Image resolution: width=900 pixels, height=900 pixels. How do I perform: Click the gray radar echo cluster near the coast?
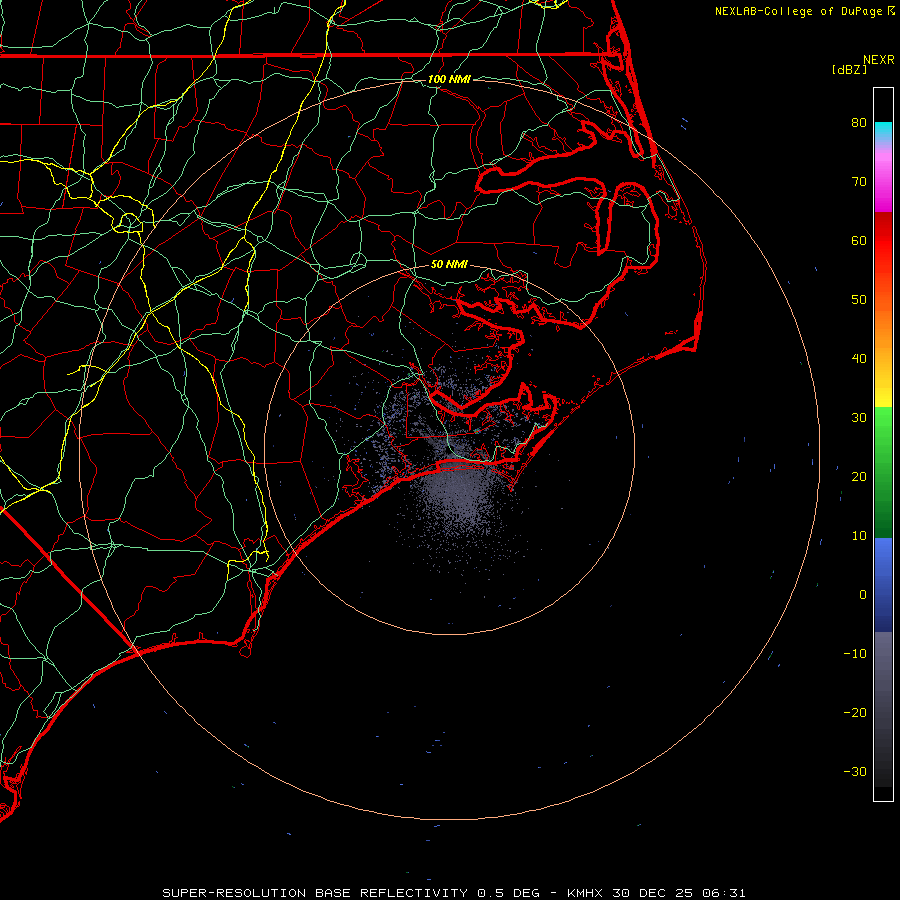(x=459, y=494)
